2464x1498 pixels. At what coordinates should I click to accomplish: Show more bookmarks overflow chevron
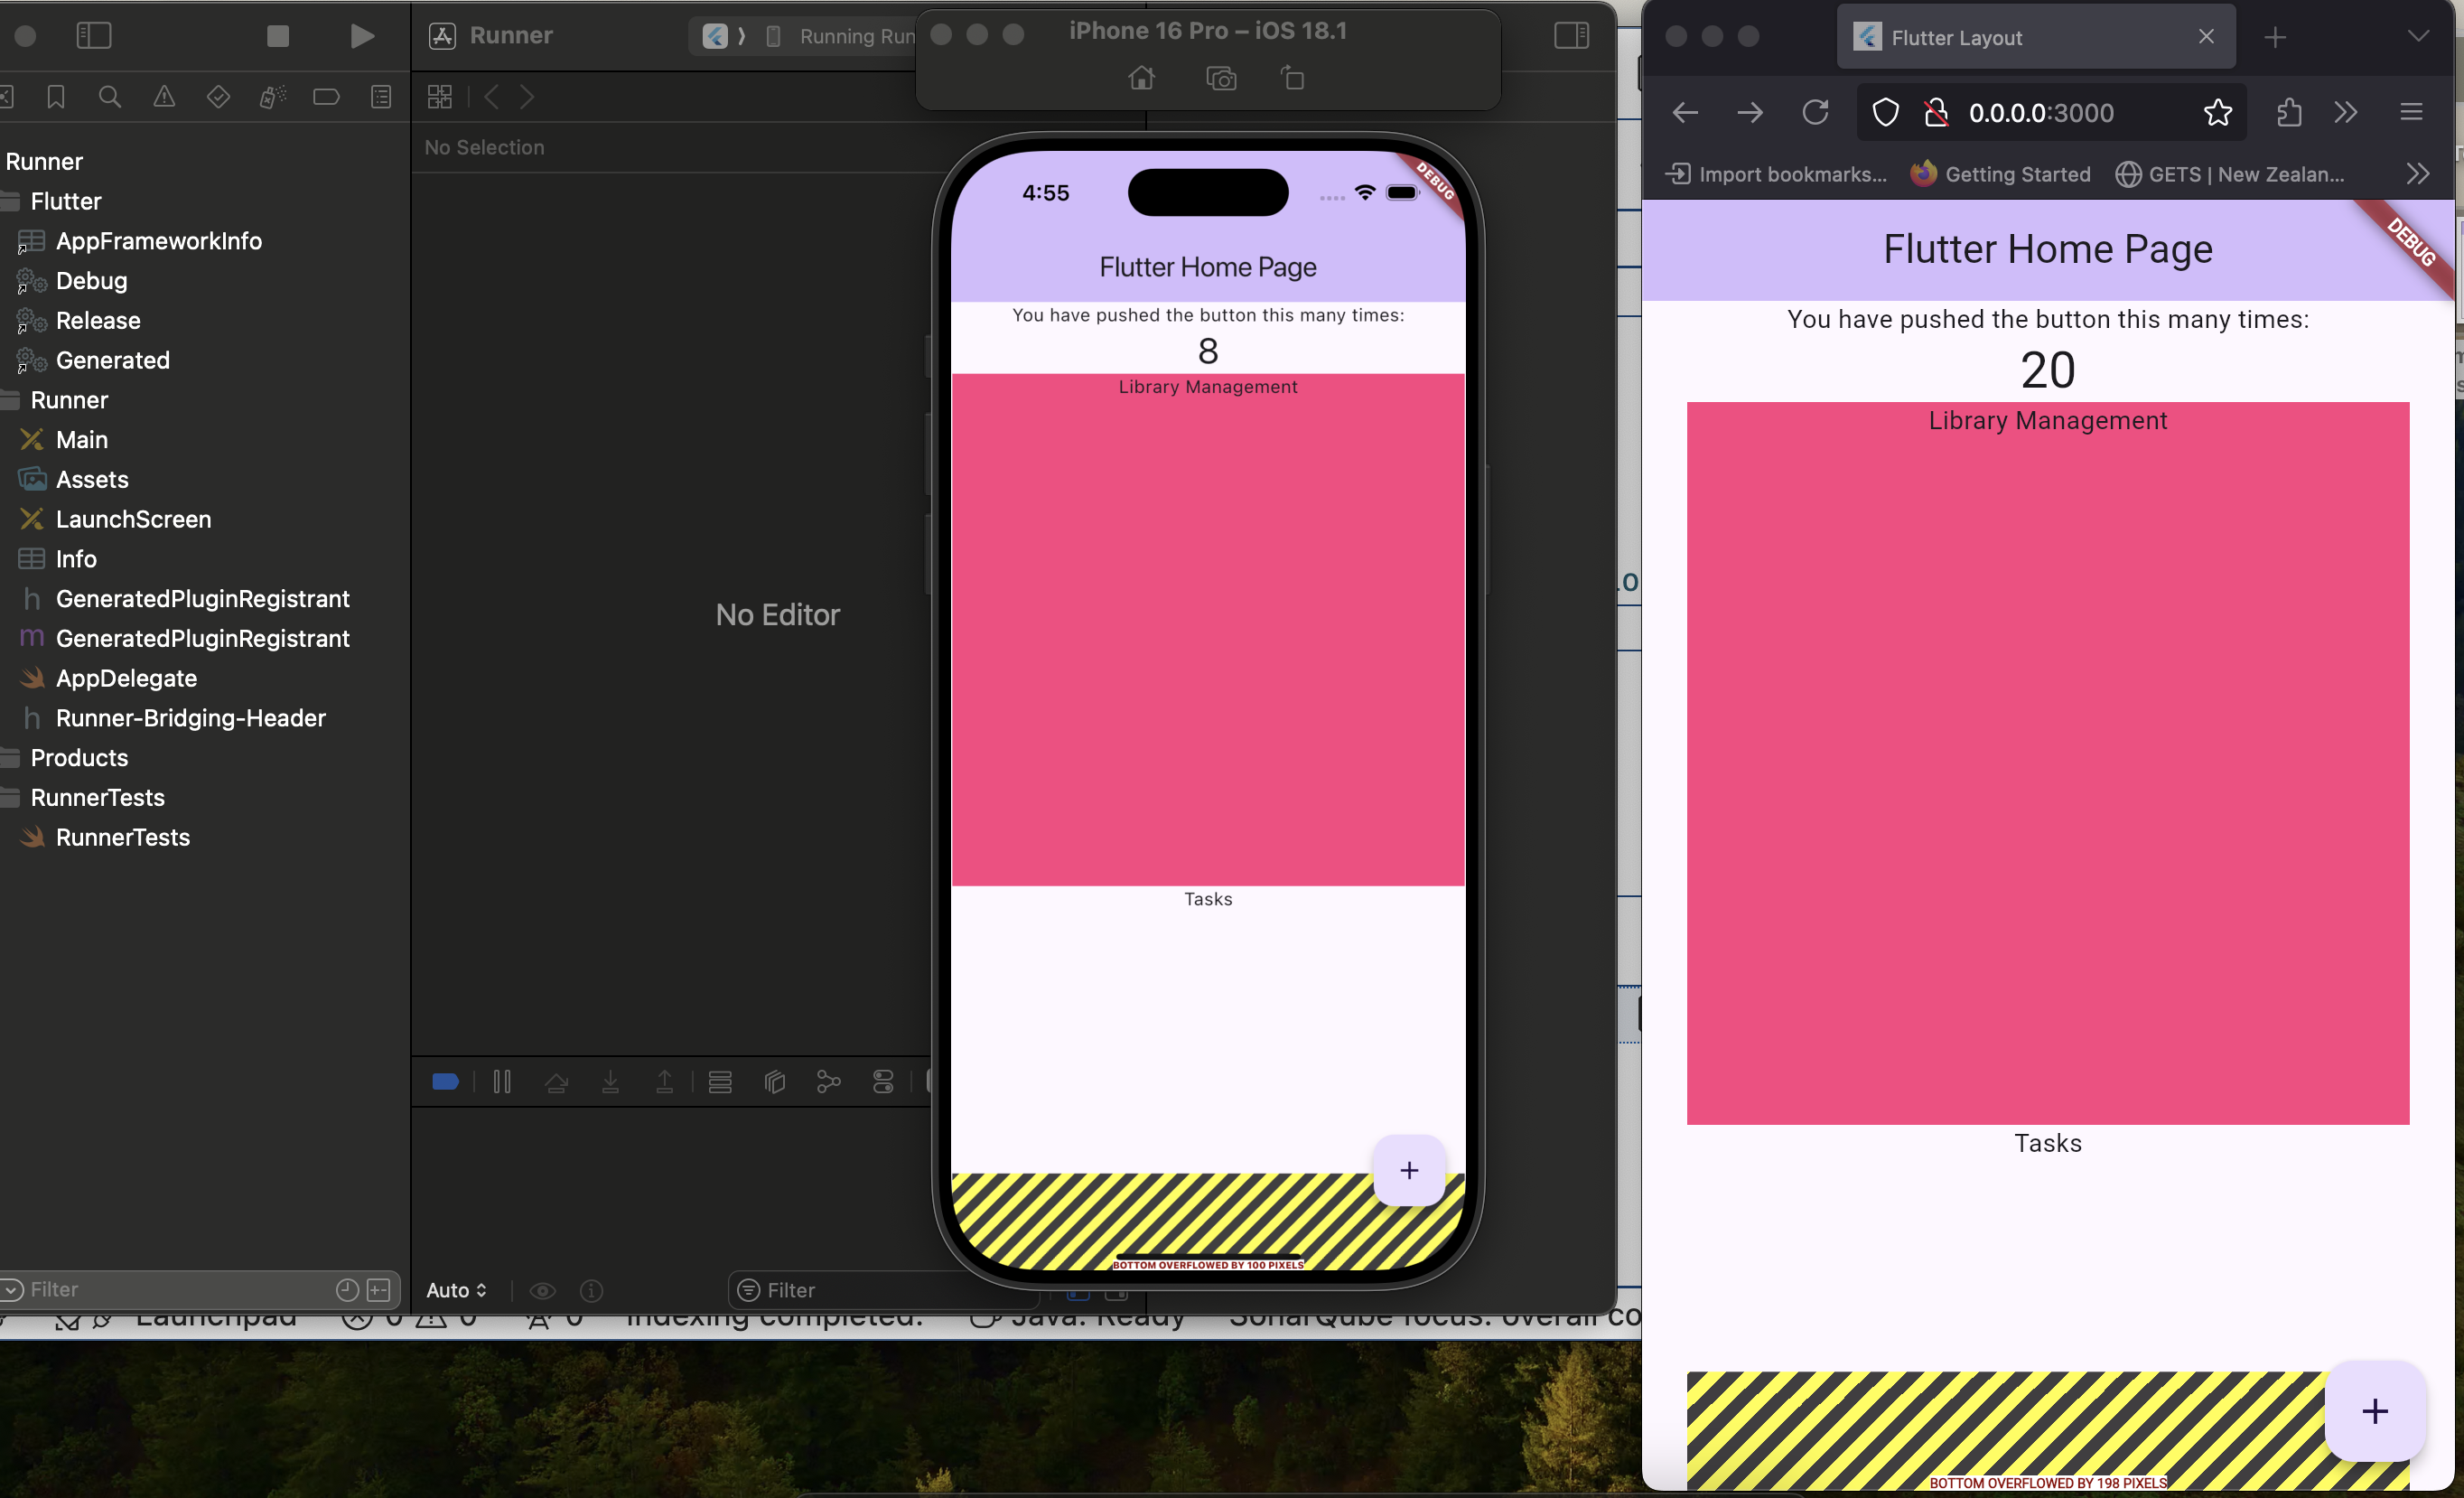click(x=2417, y=174)
